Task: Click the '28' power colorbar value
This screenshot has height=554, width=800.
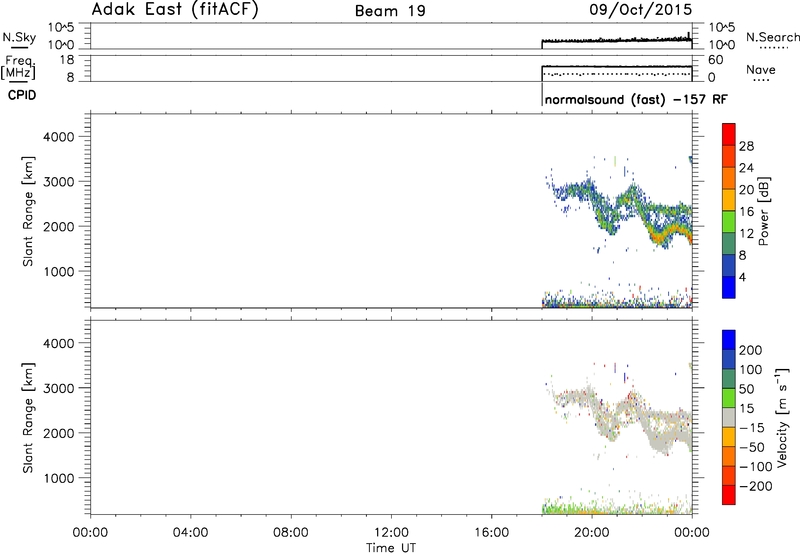Action: coord(746,146)
